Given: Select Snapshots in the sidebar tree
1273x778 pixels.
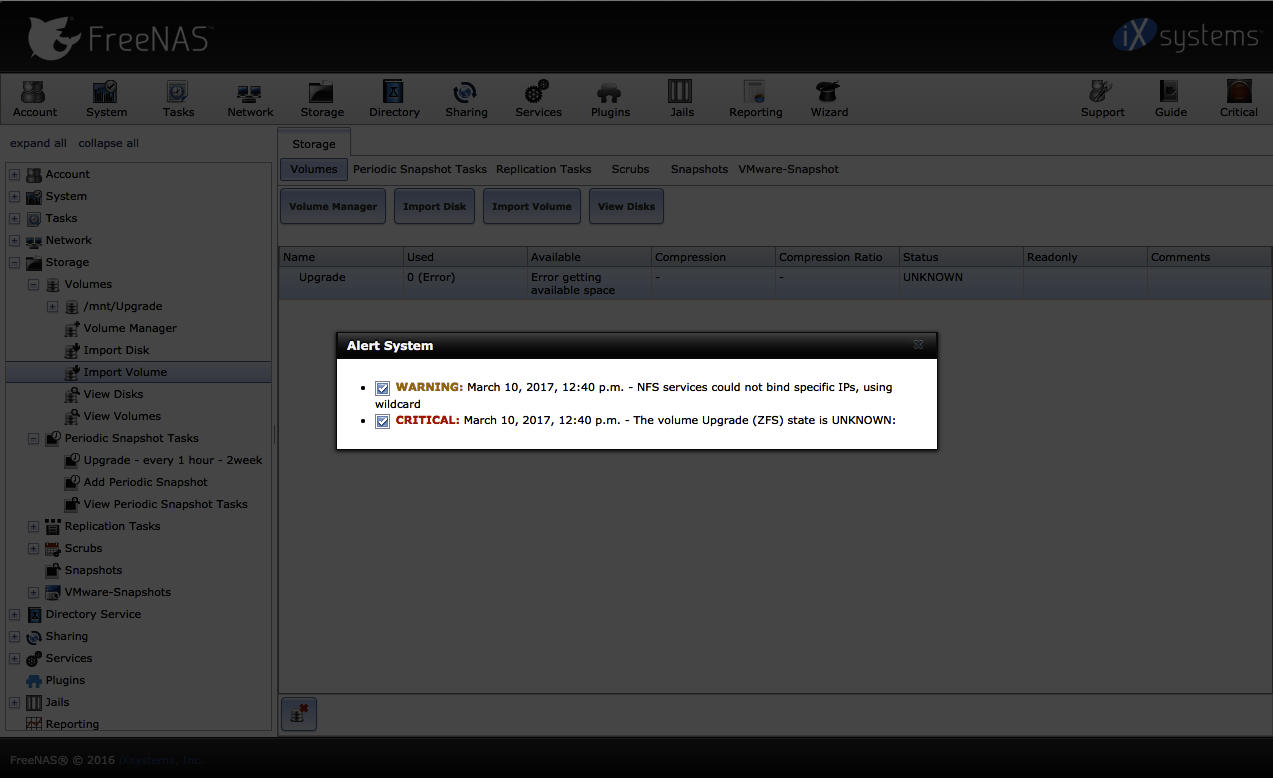Looking at the screenshot, I should [93, 570].
